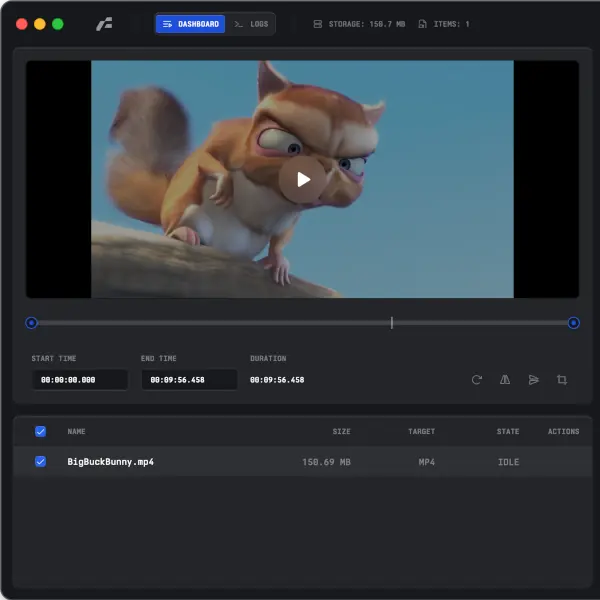Viewport: 600px width, 600px height.
Task: Select the crop video tool
Action: click(562, 380)
